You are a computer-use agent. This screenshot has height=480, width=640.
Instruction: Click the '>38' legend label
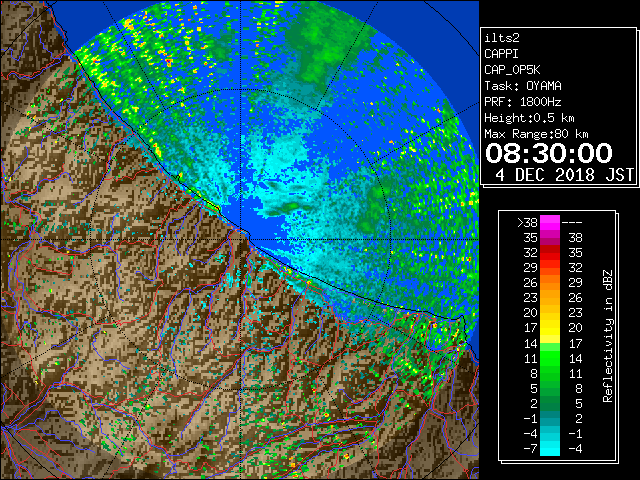527,223
